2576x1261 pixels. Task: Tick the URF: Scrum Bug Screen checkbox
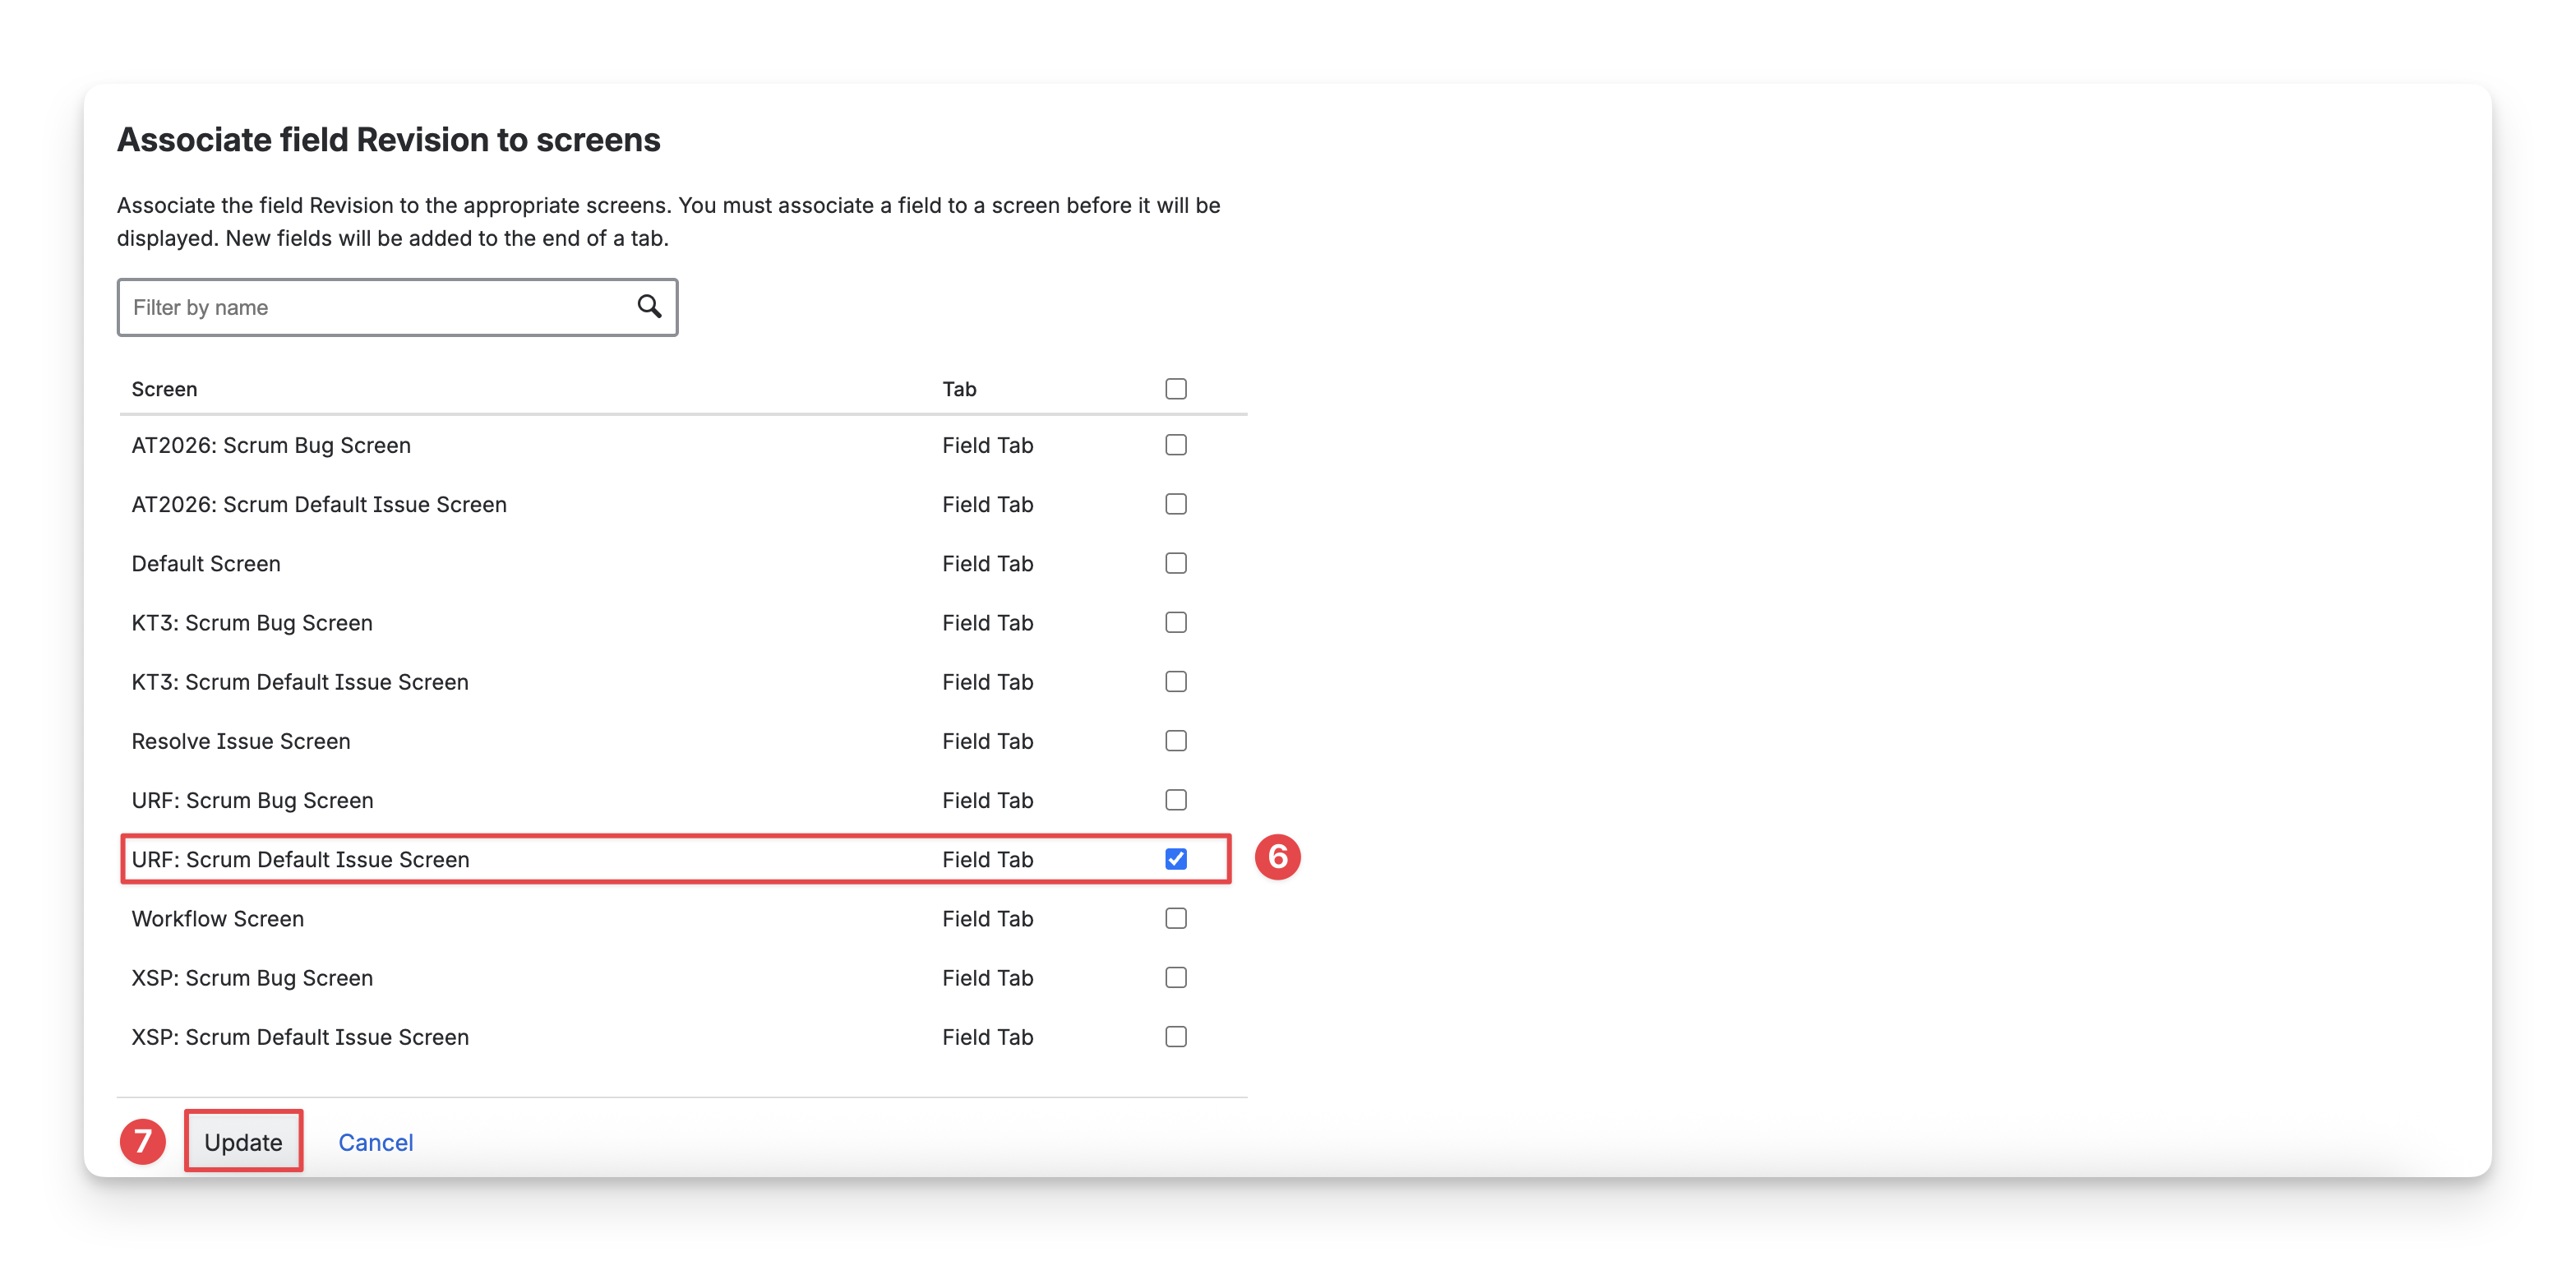pyautogui.click(x=1175, y=799)
